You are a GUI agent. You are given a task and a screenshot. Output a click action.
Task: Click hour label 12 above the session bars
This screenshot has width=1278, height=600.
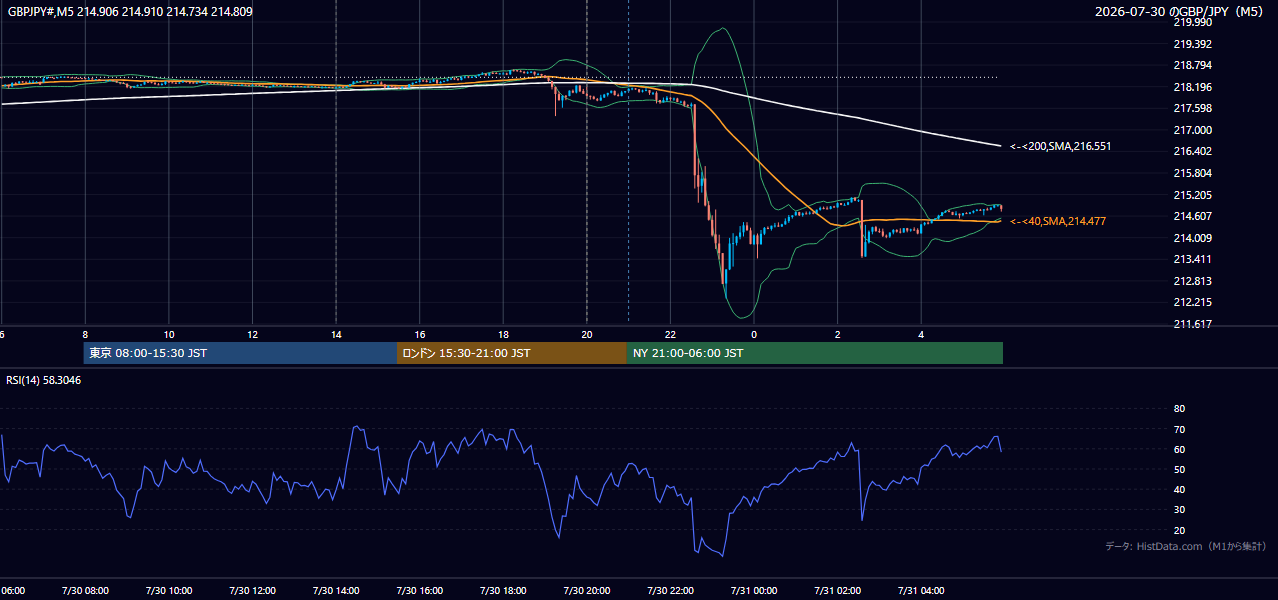coord(253,335)
